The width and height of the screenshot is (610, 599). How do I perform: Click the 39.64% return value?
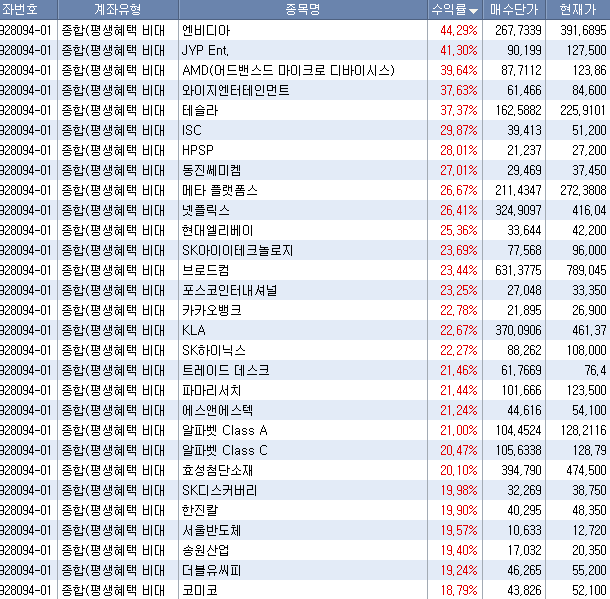(x=459, y=70)
